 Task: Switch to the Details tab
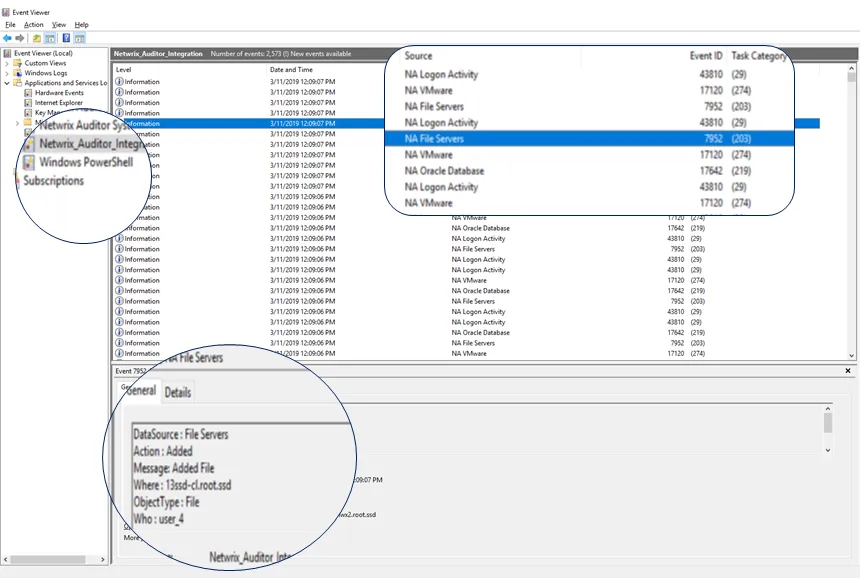(x=178, y=392)
